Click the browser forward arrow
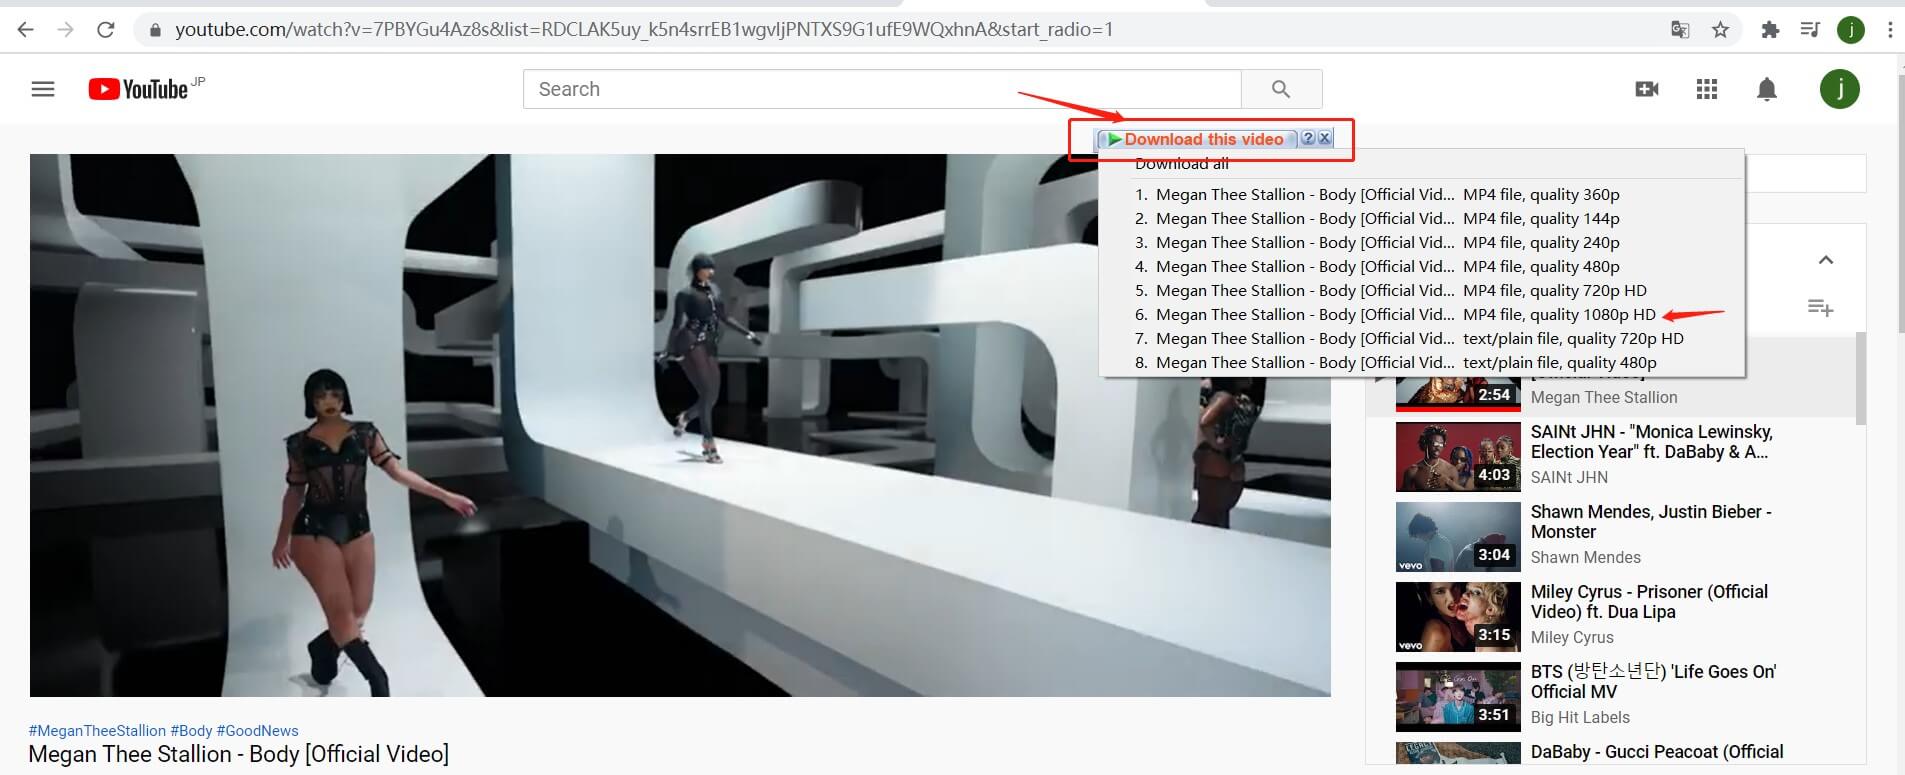Viewport: 1905px width, 775px height. click(66, 30)
